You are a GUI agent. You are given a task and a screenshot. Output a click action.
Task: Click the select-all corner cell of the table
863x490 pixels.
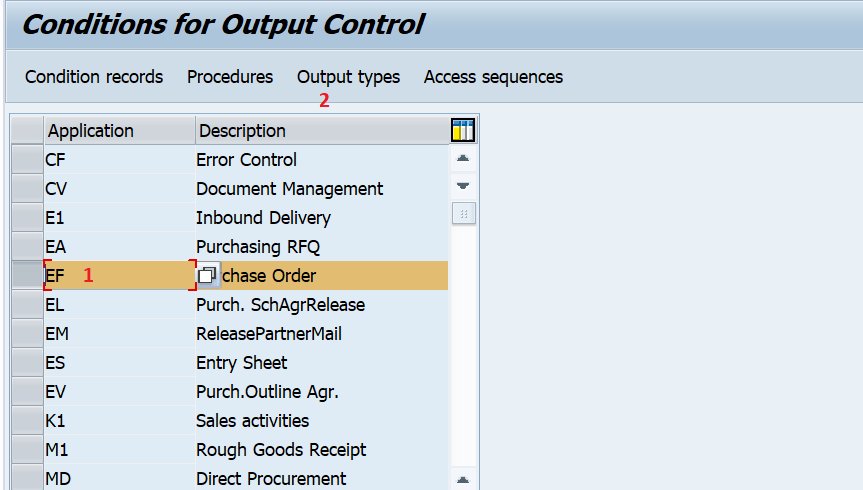(27, 130)
